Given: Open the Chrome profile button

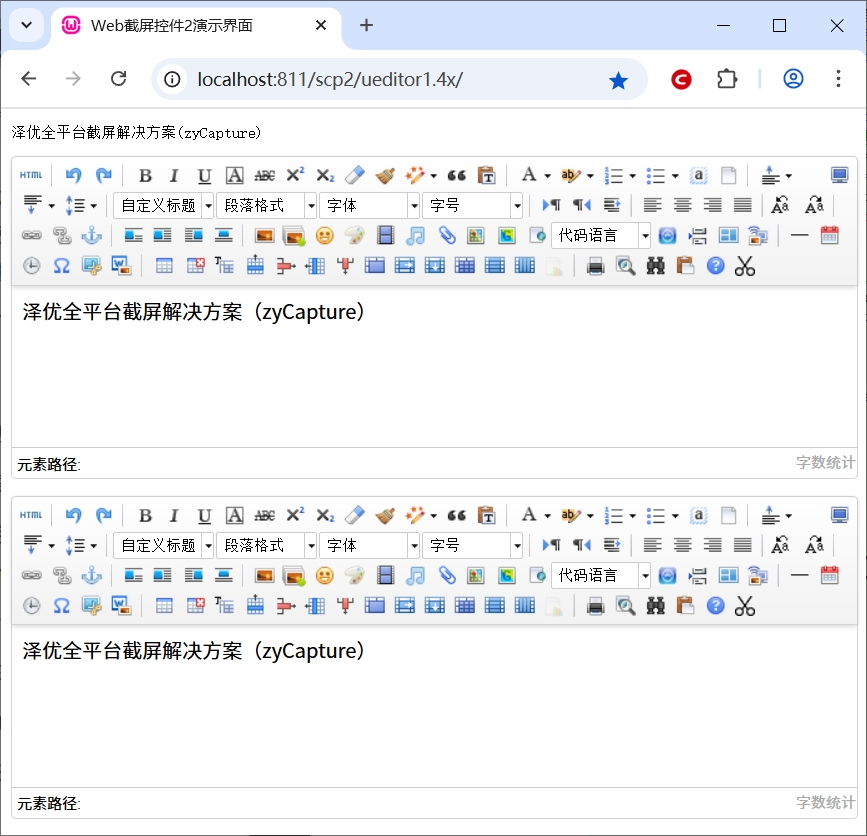Looking at the screenshot, I should coord(793,79).
